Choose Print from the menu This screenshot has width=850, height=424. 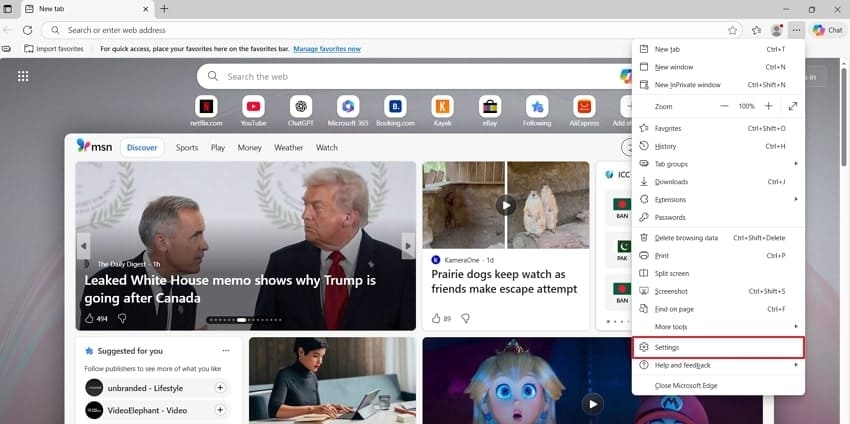coord(719,256)
